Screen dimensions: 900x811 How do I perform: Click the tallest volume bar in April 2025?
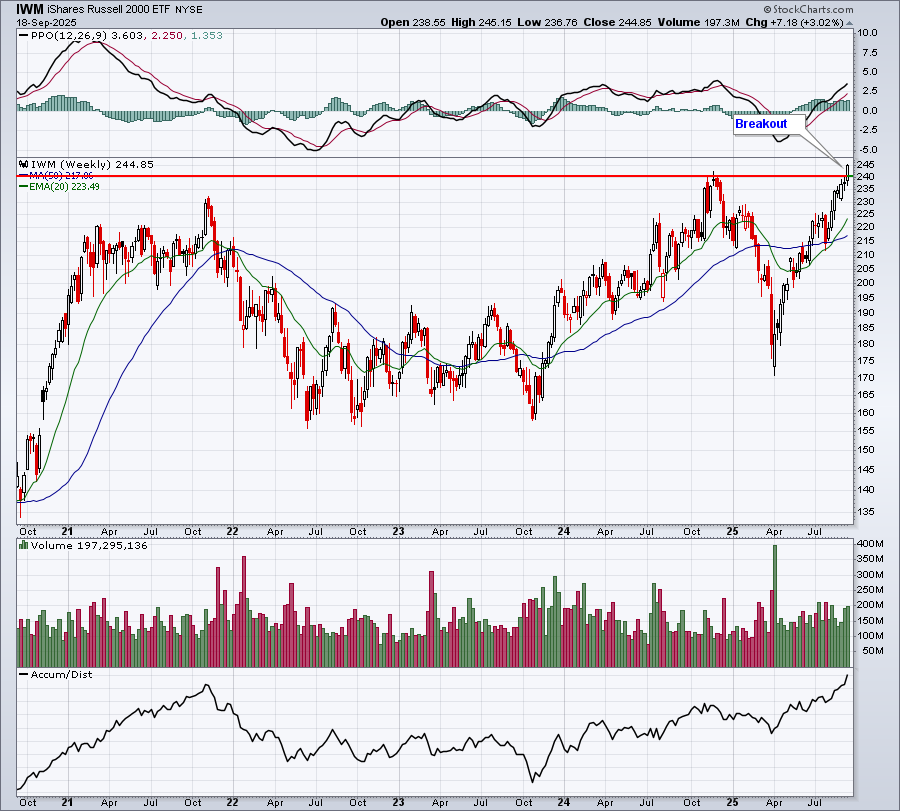click(775, 606)
